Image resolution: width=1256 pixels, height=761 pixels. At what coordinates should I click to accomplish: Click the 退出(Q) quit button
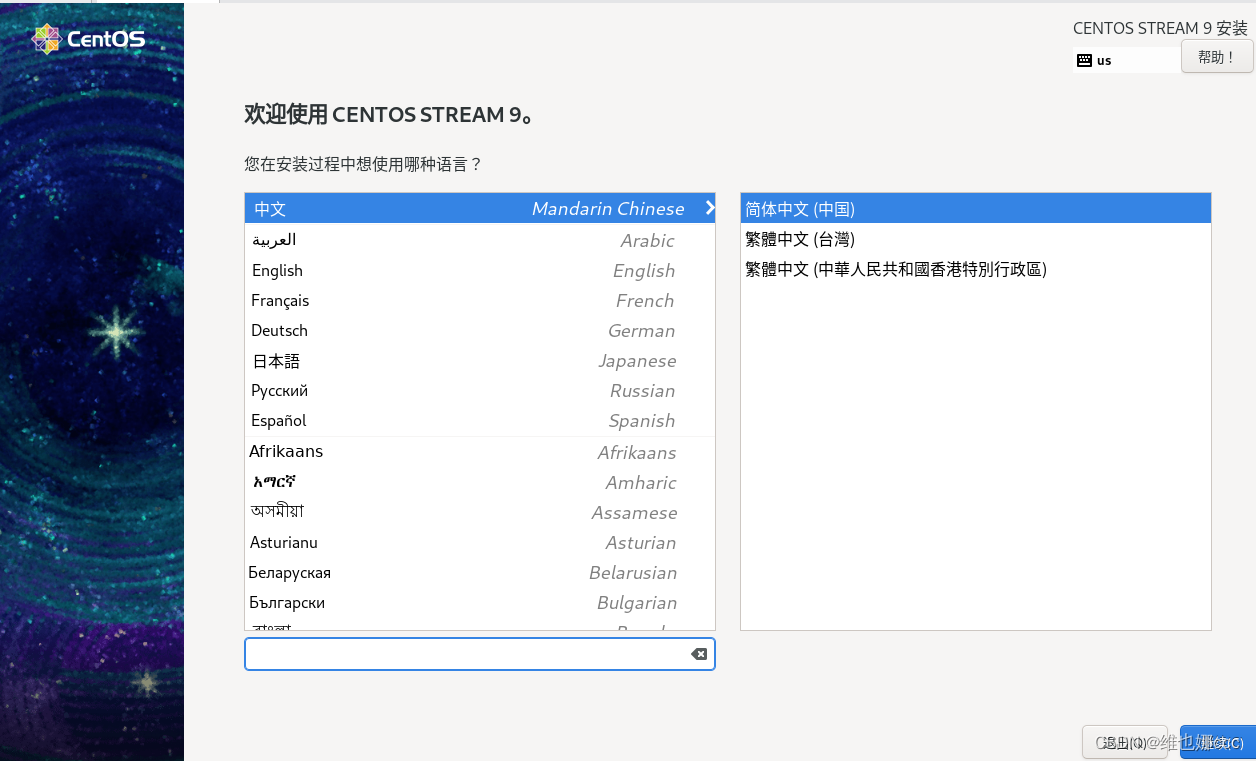tap(1124, 742)
